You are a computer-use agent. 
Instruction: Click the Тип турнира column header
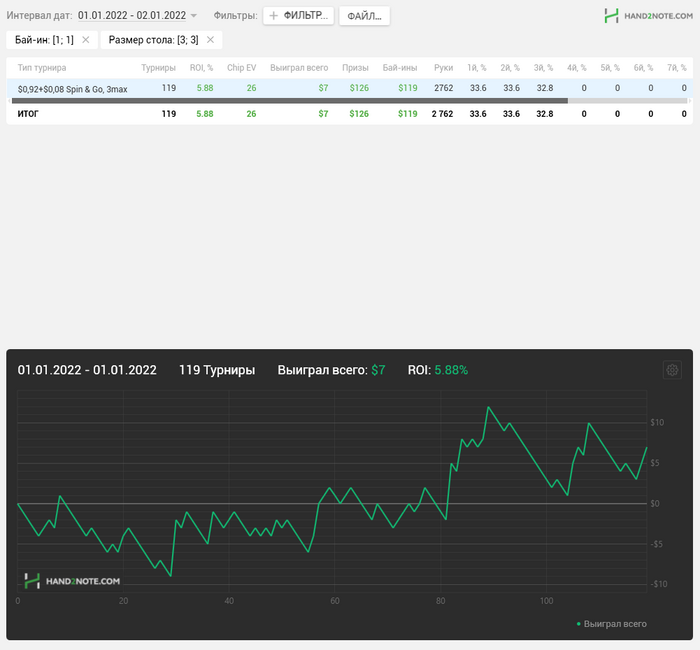(x=42, y=67)
